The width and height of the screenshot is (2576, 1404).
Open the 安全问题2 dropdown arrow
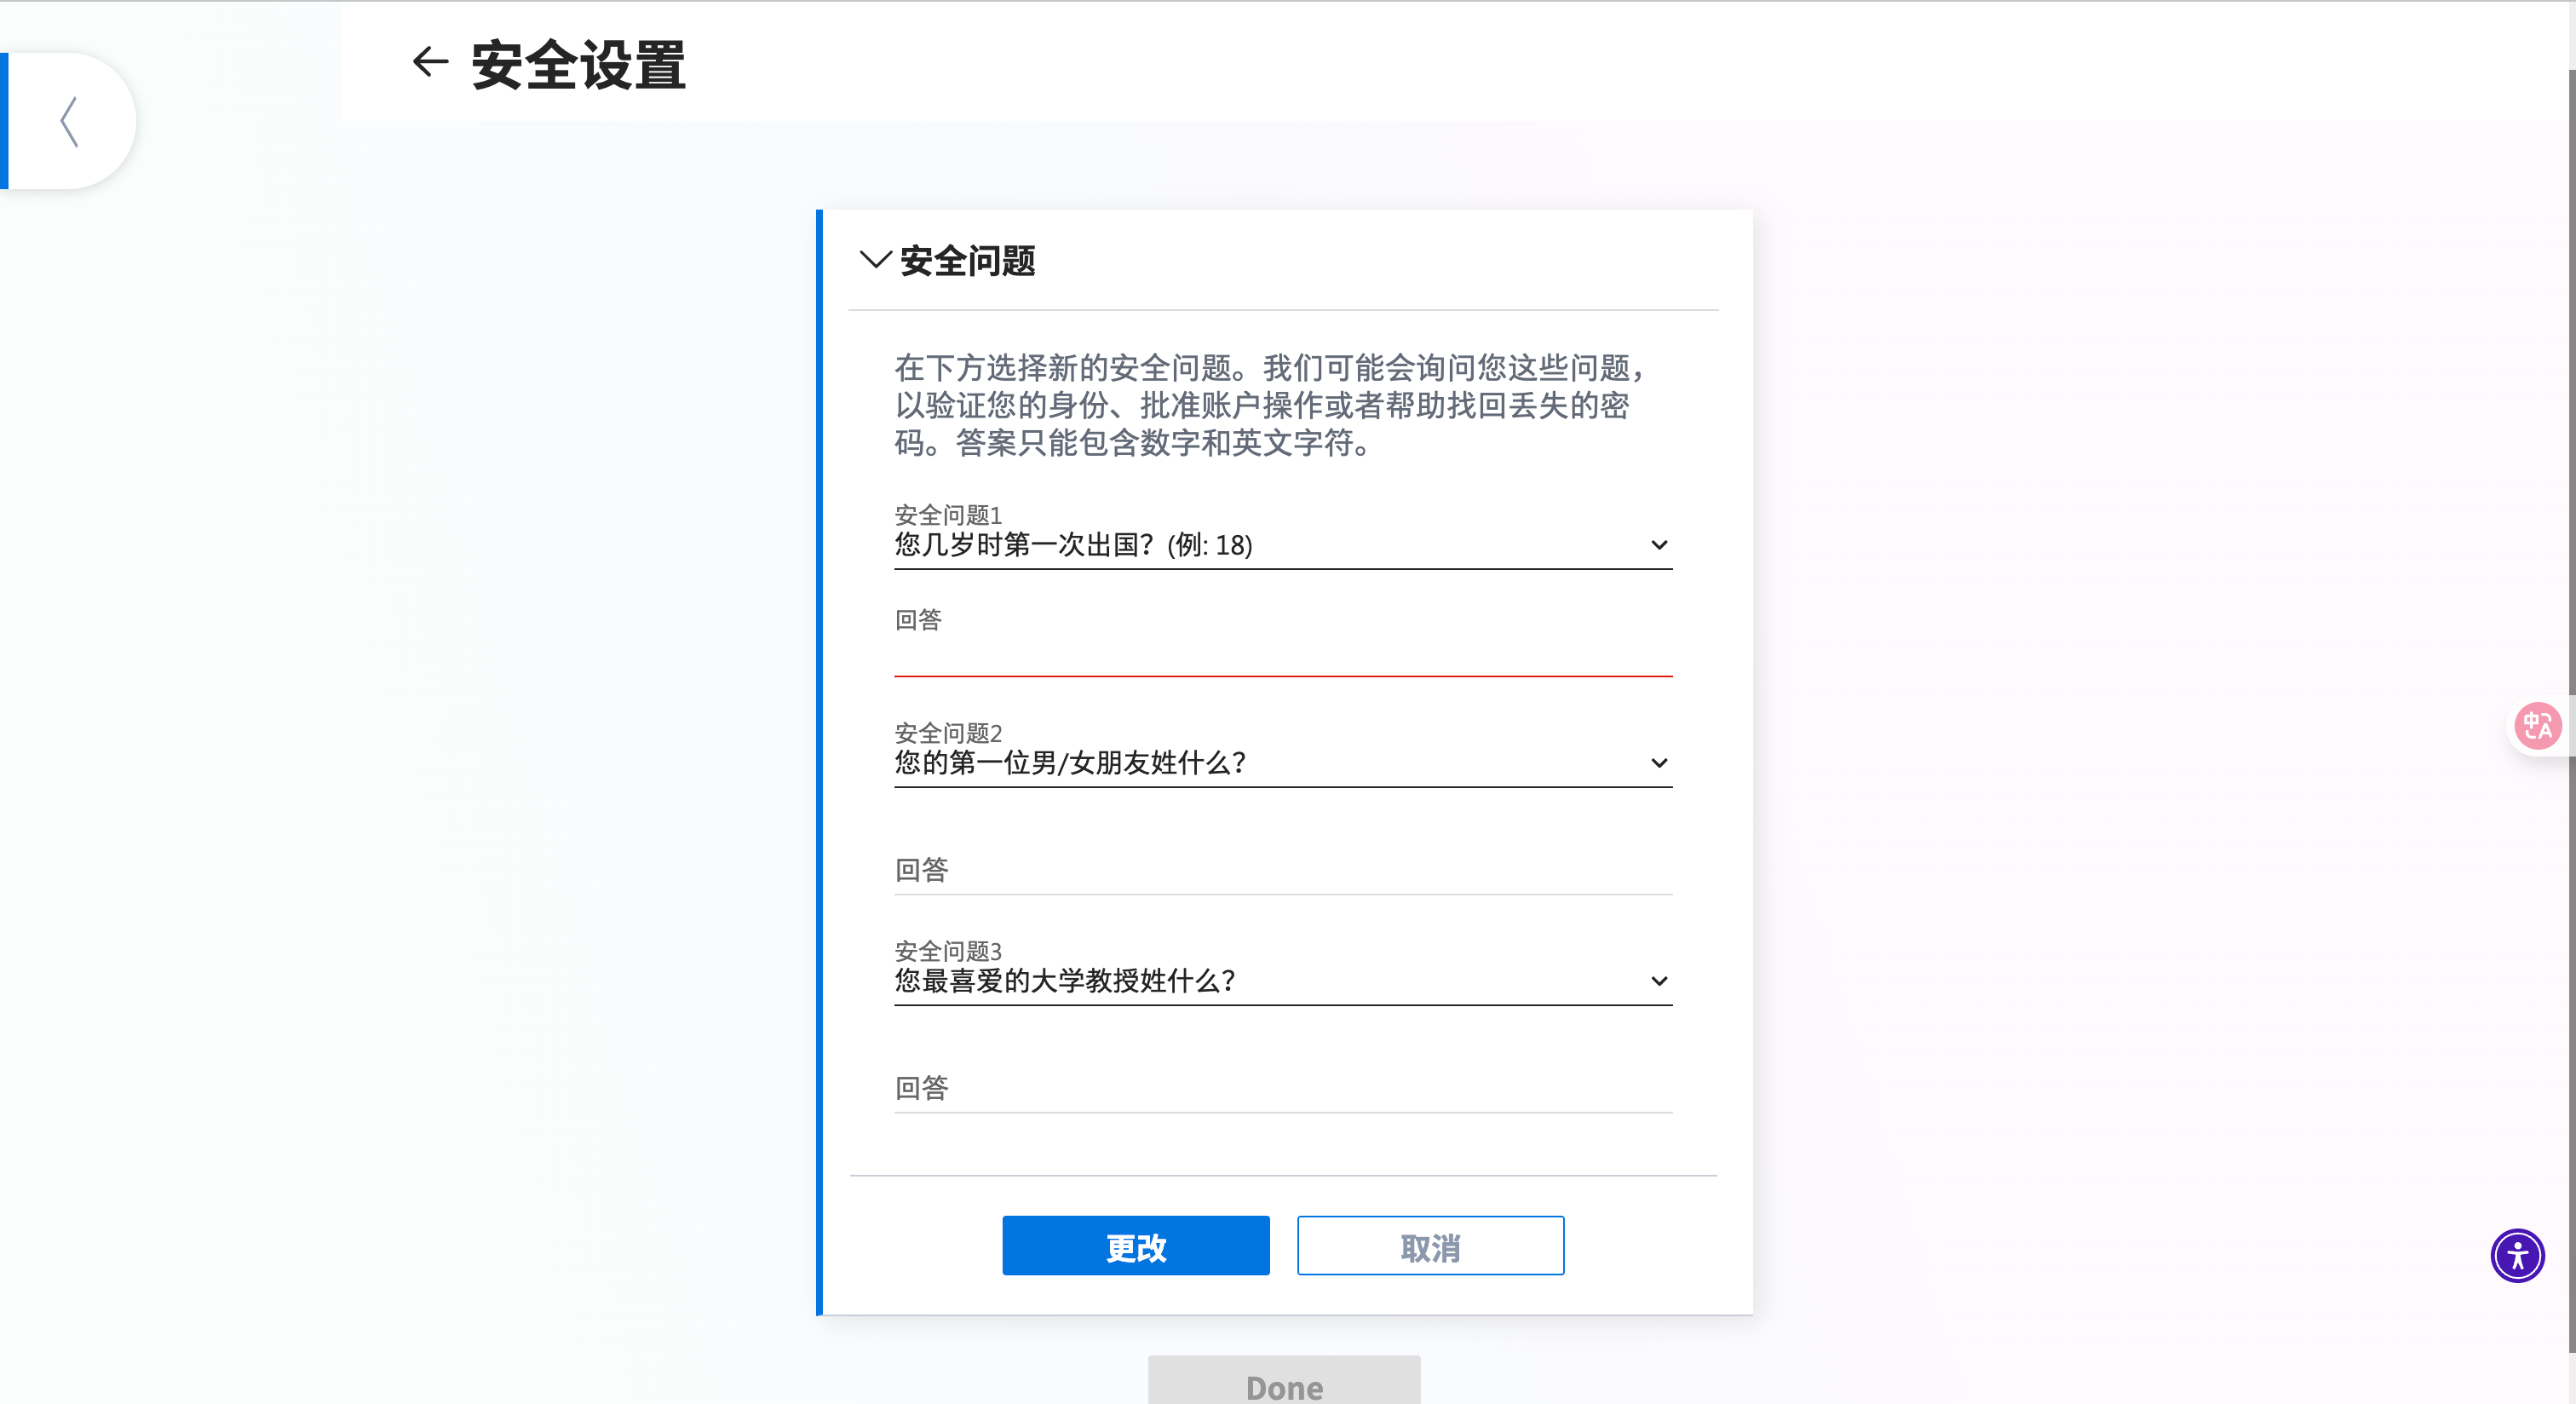(x=1658, y=763)
